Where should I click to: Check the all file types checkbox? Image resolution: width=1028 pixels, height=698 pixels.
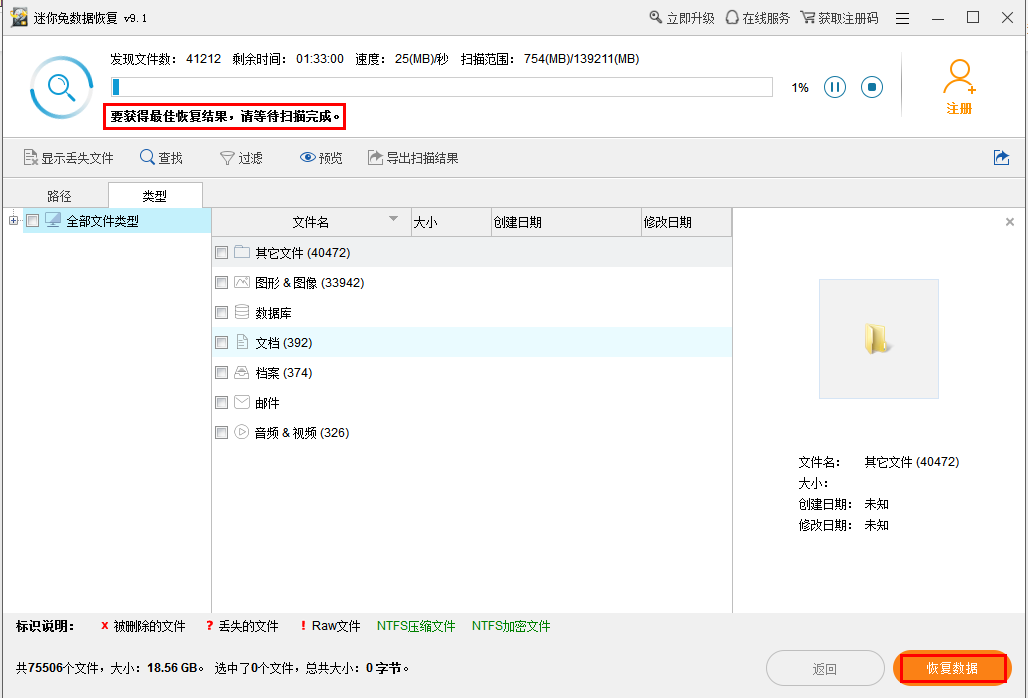pos(33,221)
